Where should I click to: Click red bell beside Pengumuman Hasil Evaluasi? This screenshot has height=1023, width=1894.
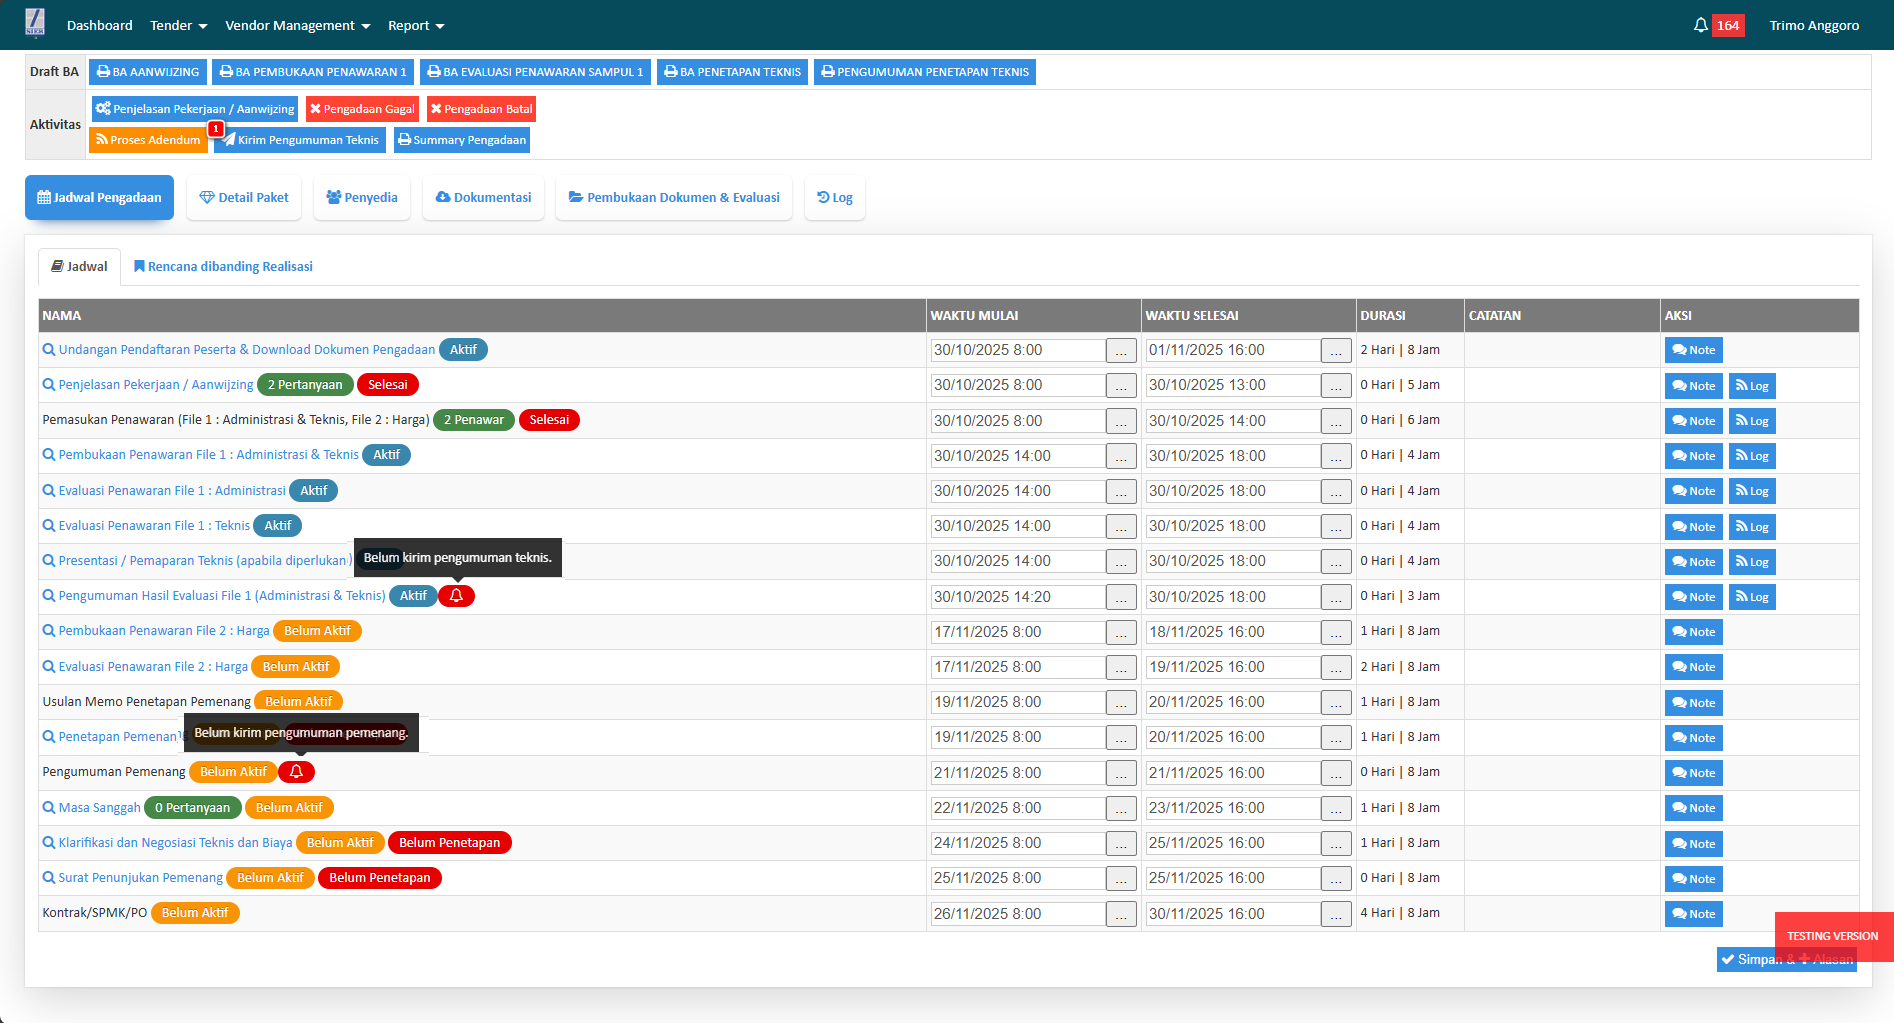[x=456, y=596]
